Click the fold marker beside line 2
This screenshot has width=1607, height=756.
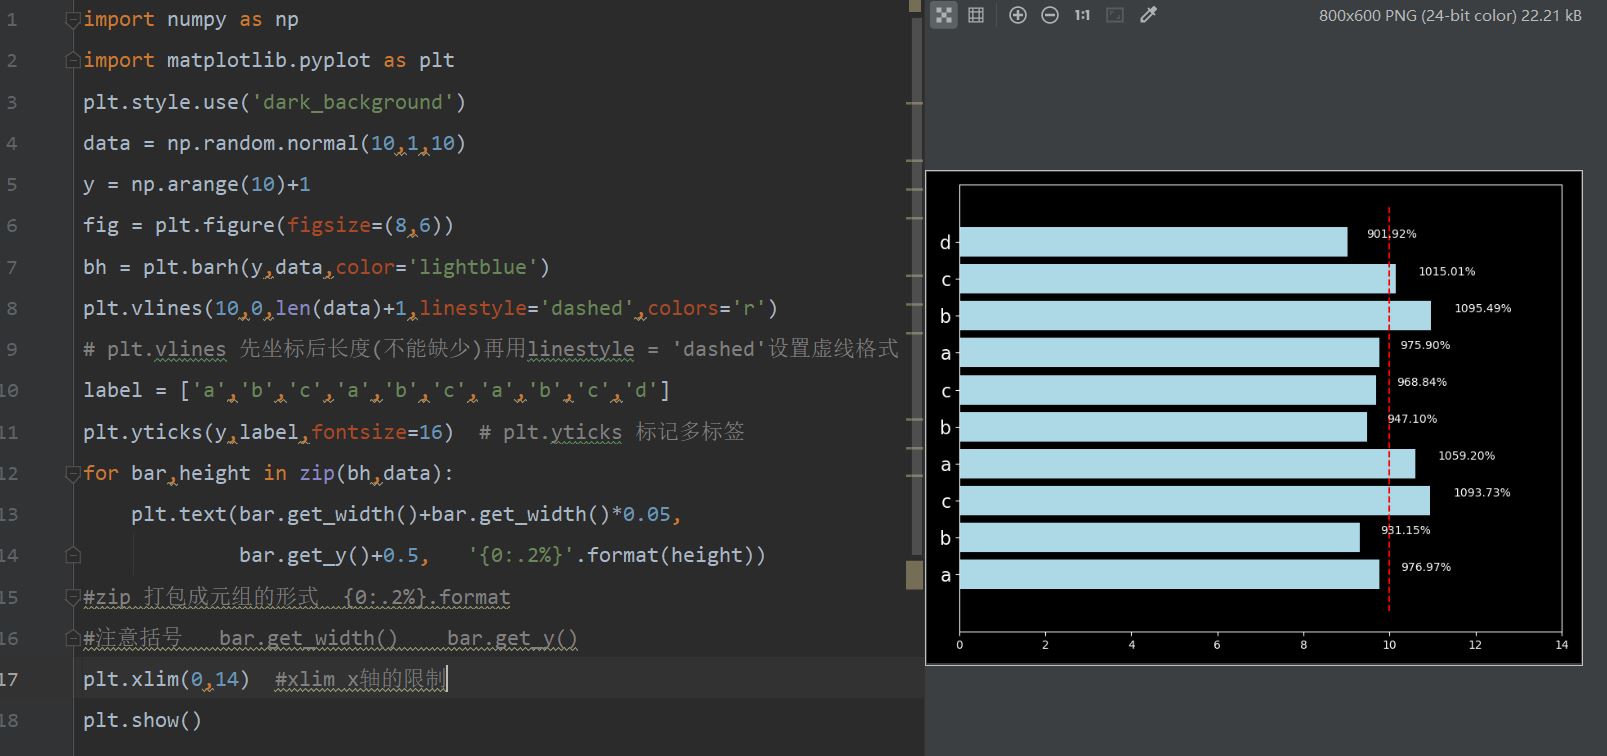point(72,60)
